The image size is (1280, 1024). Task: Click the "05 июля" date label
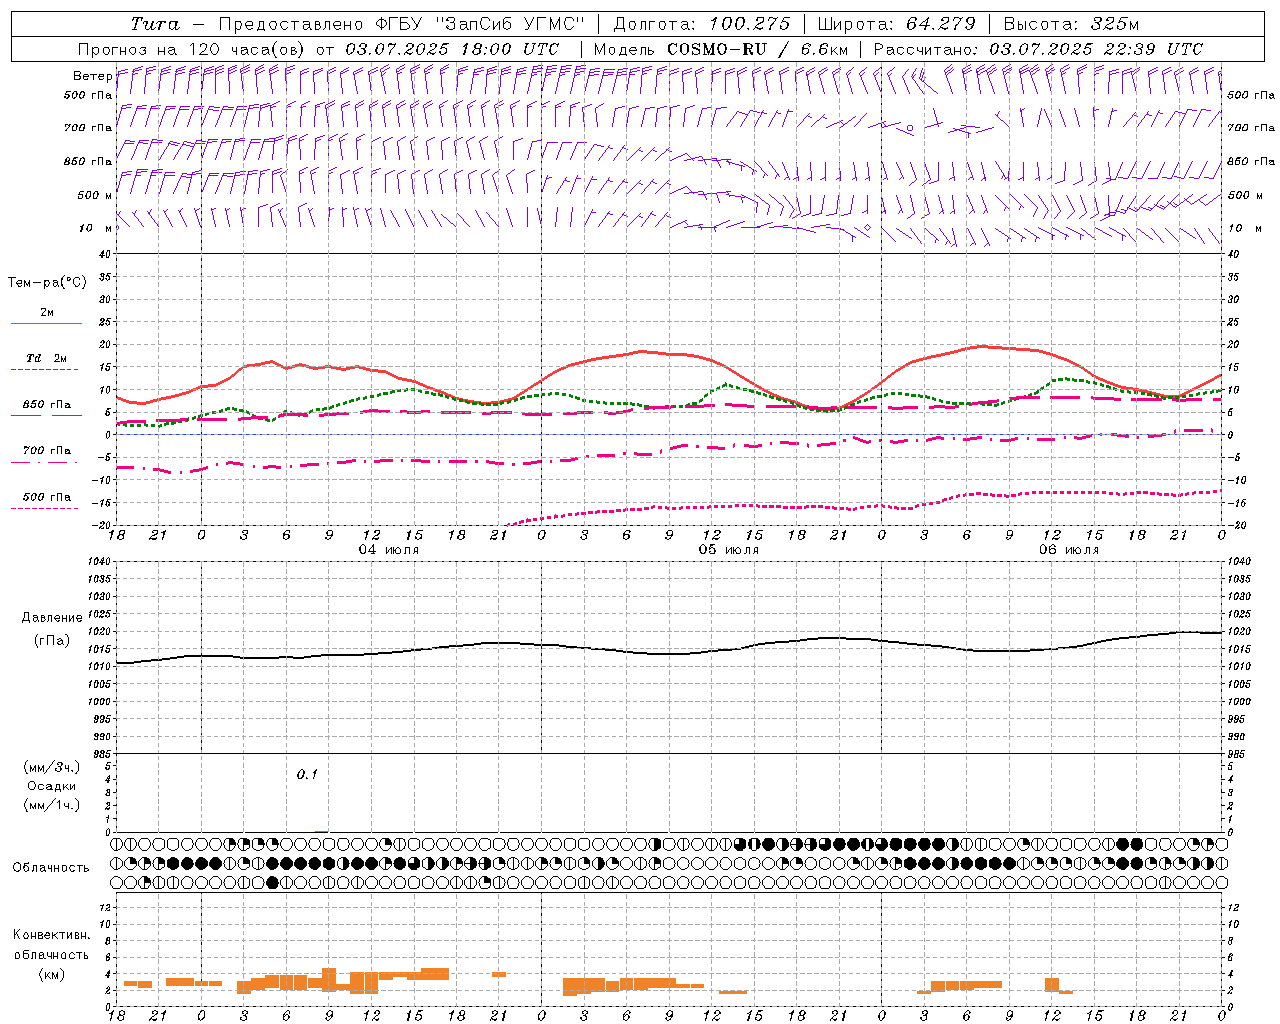(728, 550)
